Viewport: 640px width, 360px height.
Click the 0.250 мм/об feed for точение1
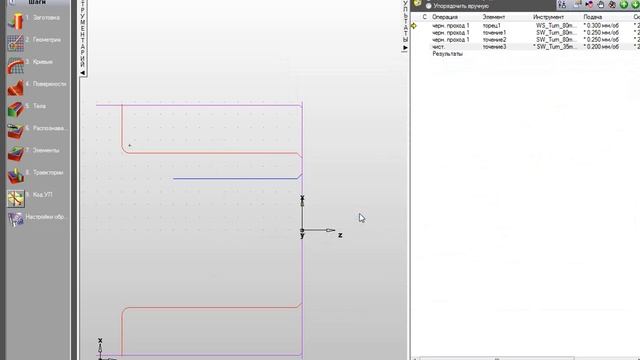pos(601,33)
